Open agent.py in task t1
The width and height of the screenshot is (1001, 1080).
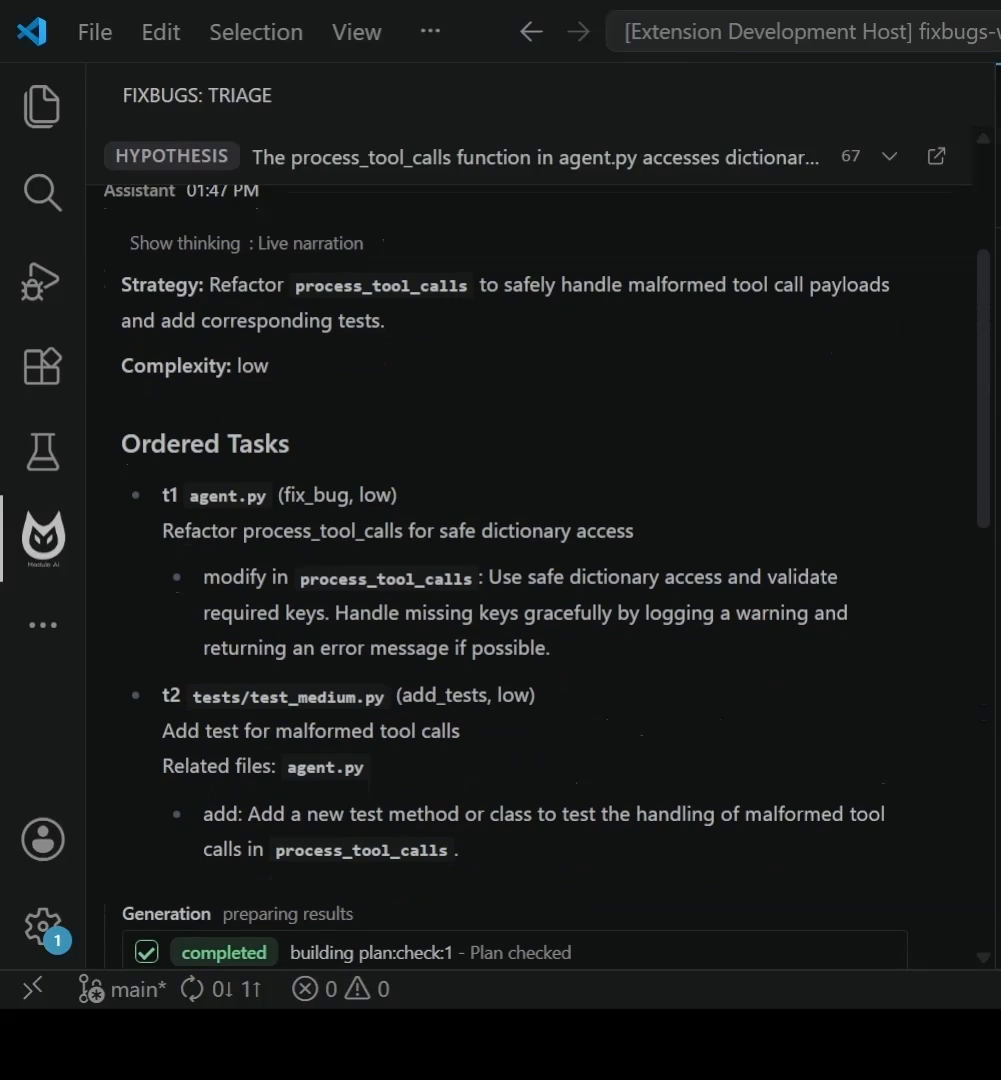(x=227, y=496)
